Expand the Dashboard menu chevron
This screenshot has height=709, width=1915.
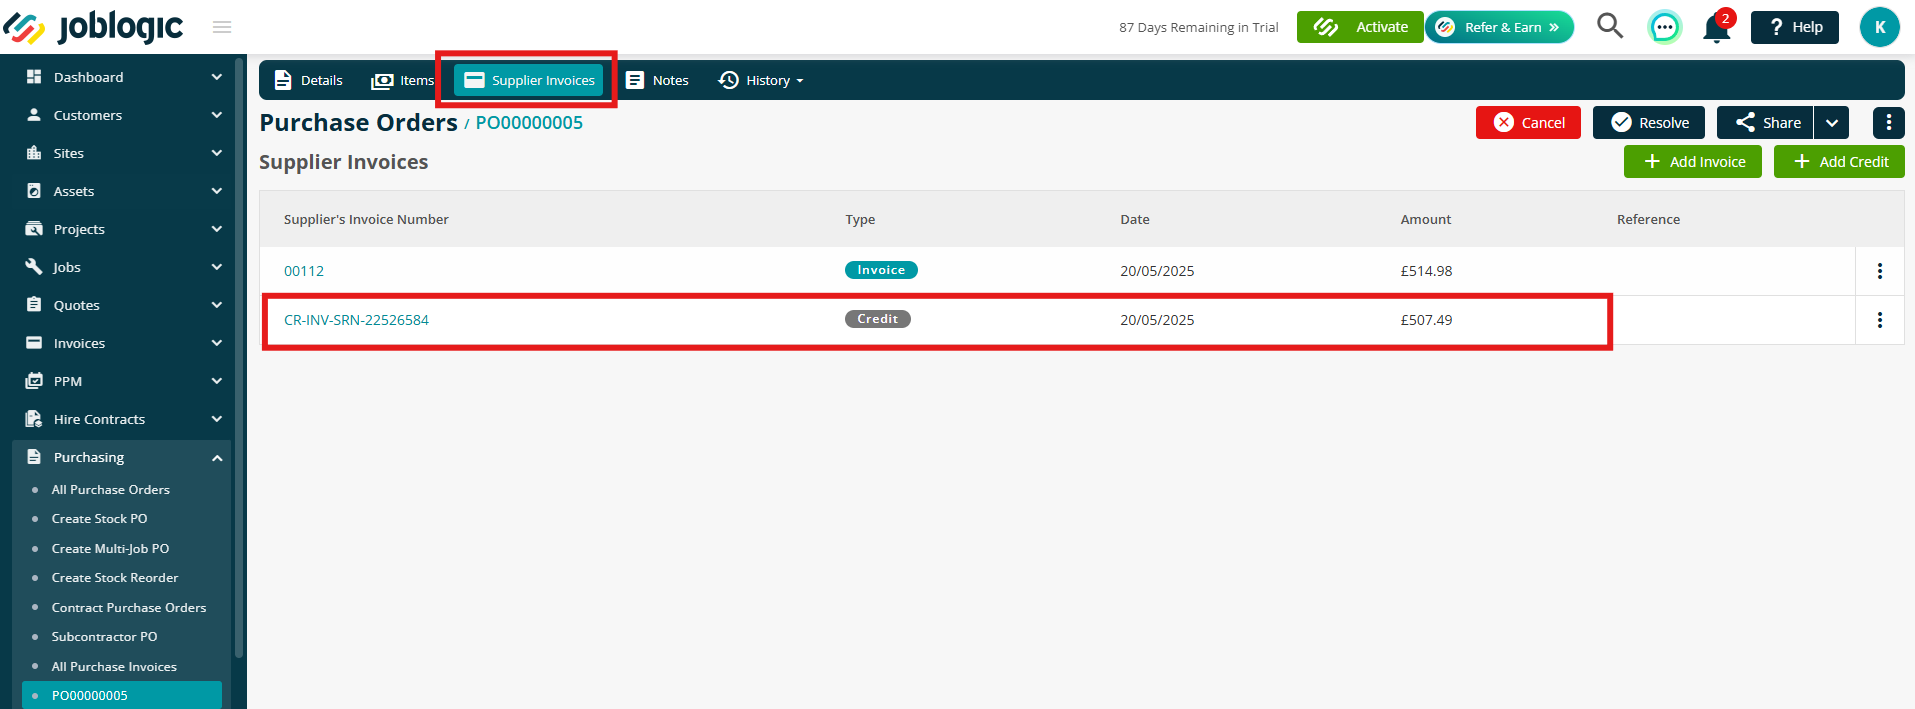tap(217, 77)
